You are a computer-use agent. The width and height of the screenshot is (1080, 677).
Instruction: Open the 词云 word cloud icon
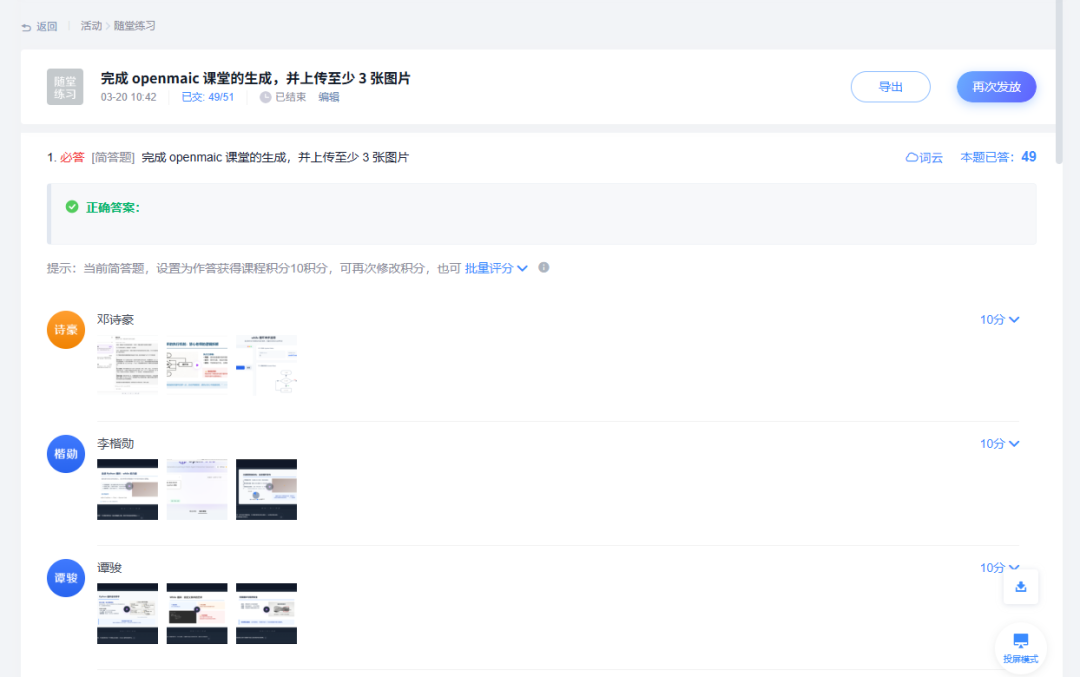[x=912, y=158]
